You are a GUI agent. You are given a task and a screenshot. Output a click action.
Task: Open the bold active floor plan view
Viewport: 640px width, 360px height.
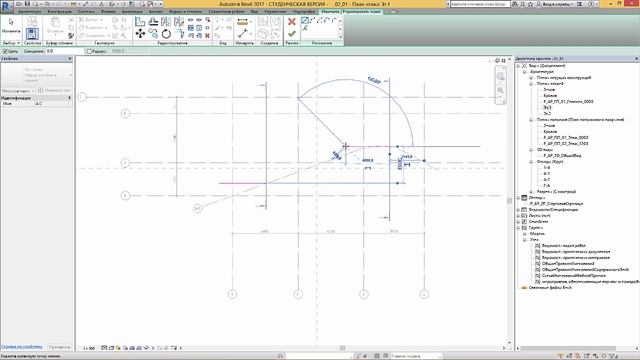coord(547,108)
